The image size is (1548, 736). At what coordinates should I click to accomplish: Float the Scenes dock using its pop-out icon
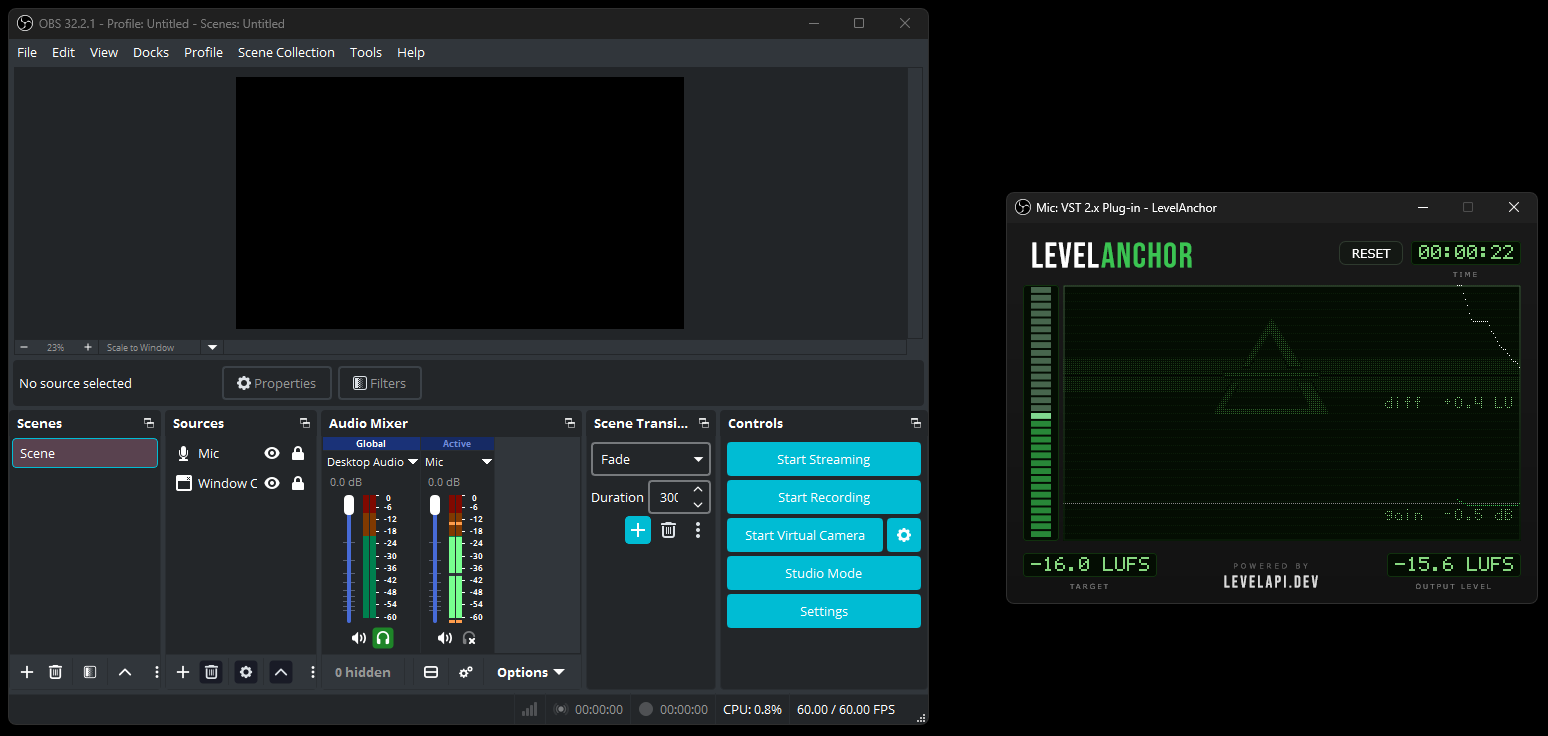click(x=149, y=423)
